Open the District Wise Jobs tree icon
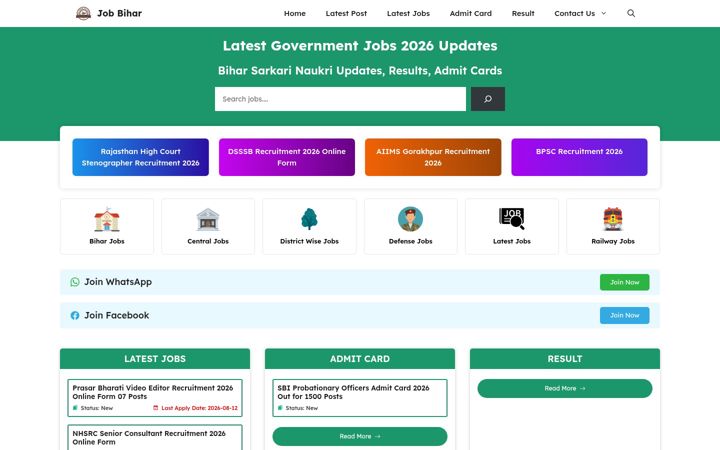Viewport: 720px width, 450px height. click(309, 219)
